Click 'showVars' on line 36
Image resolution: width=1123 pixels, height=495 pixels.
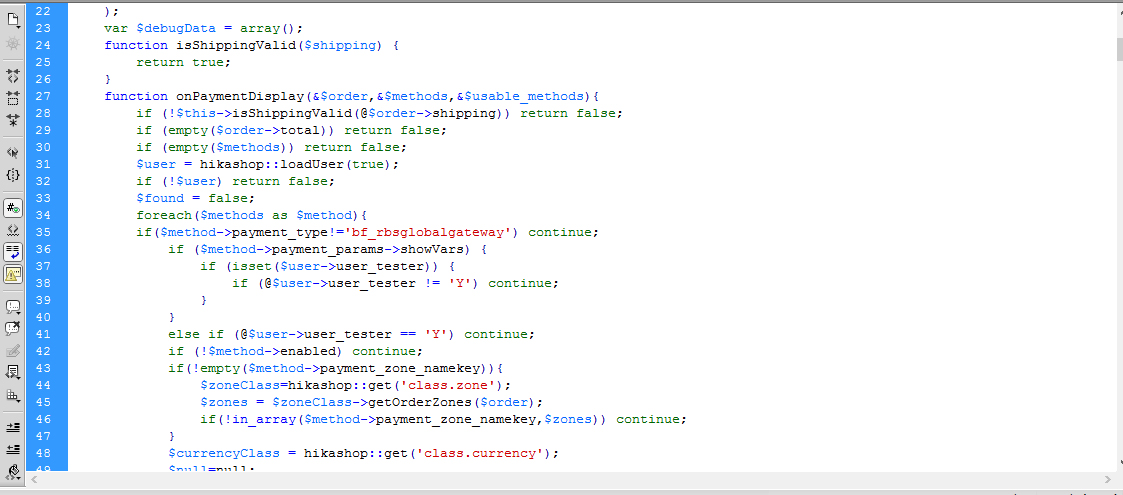pyautogui.click(x=432, y=249)
